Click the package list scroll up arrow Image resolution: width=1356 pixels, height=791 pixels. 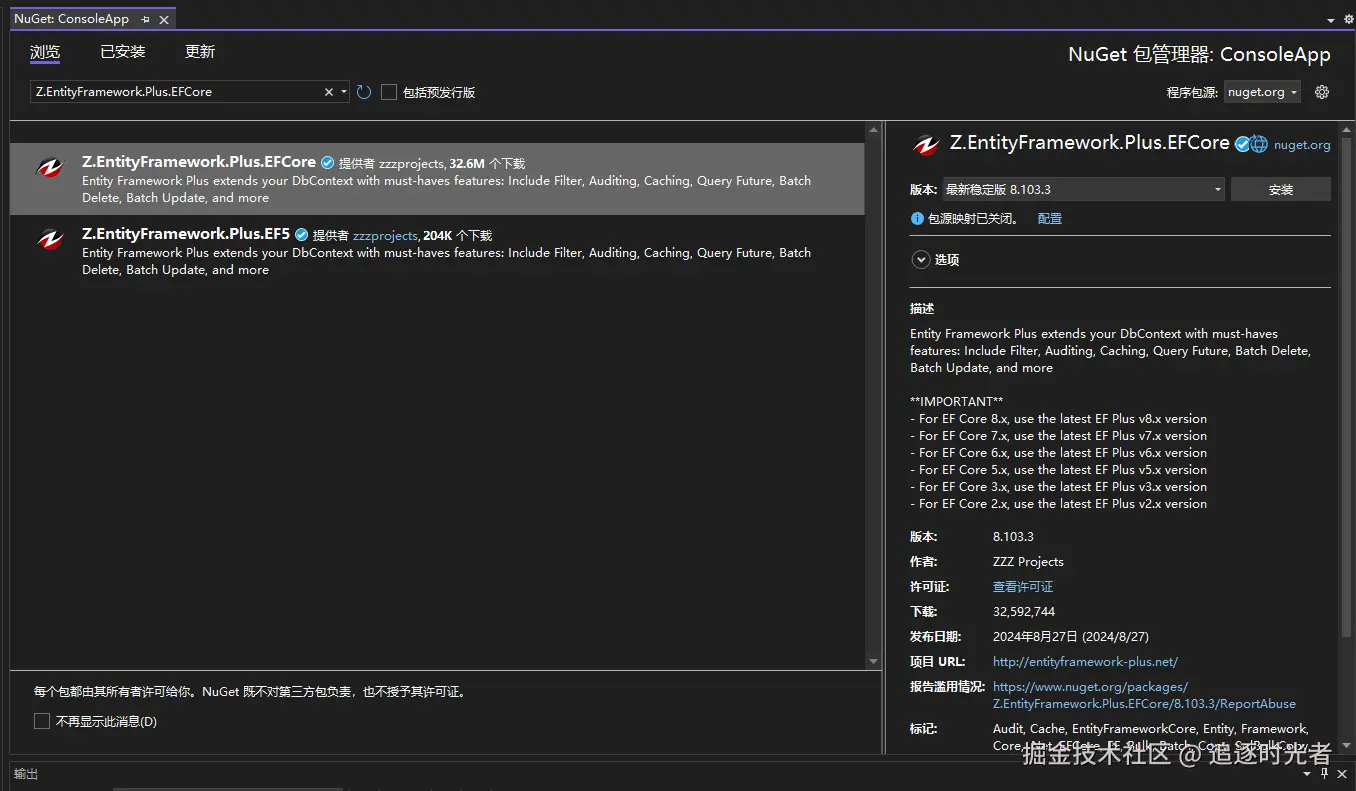[874, 130]
